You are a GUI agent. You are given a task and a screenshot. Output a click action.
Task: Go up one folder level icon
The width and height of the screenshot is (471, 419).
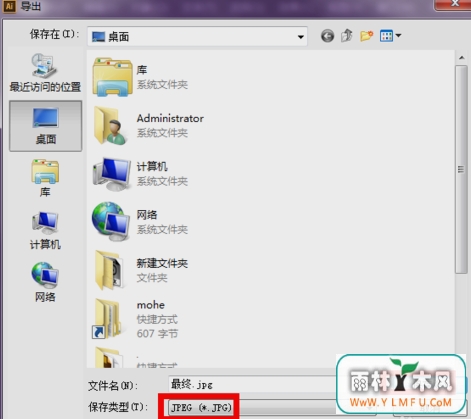click(347, 35)
